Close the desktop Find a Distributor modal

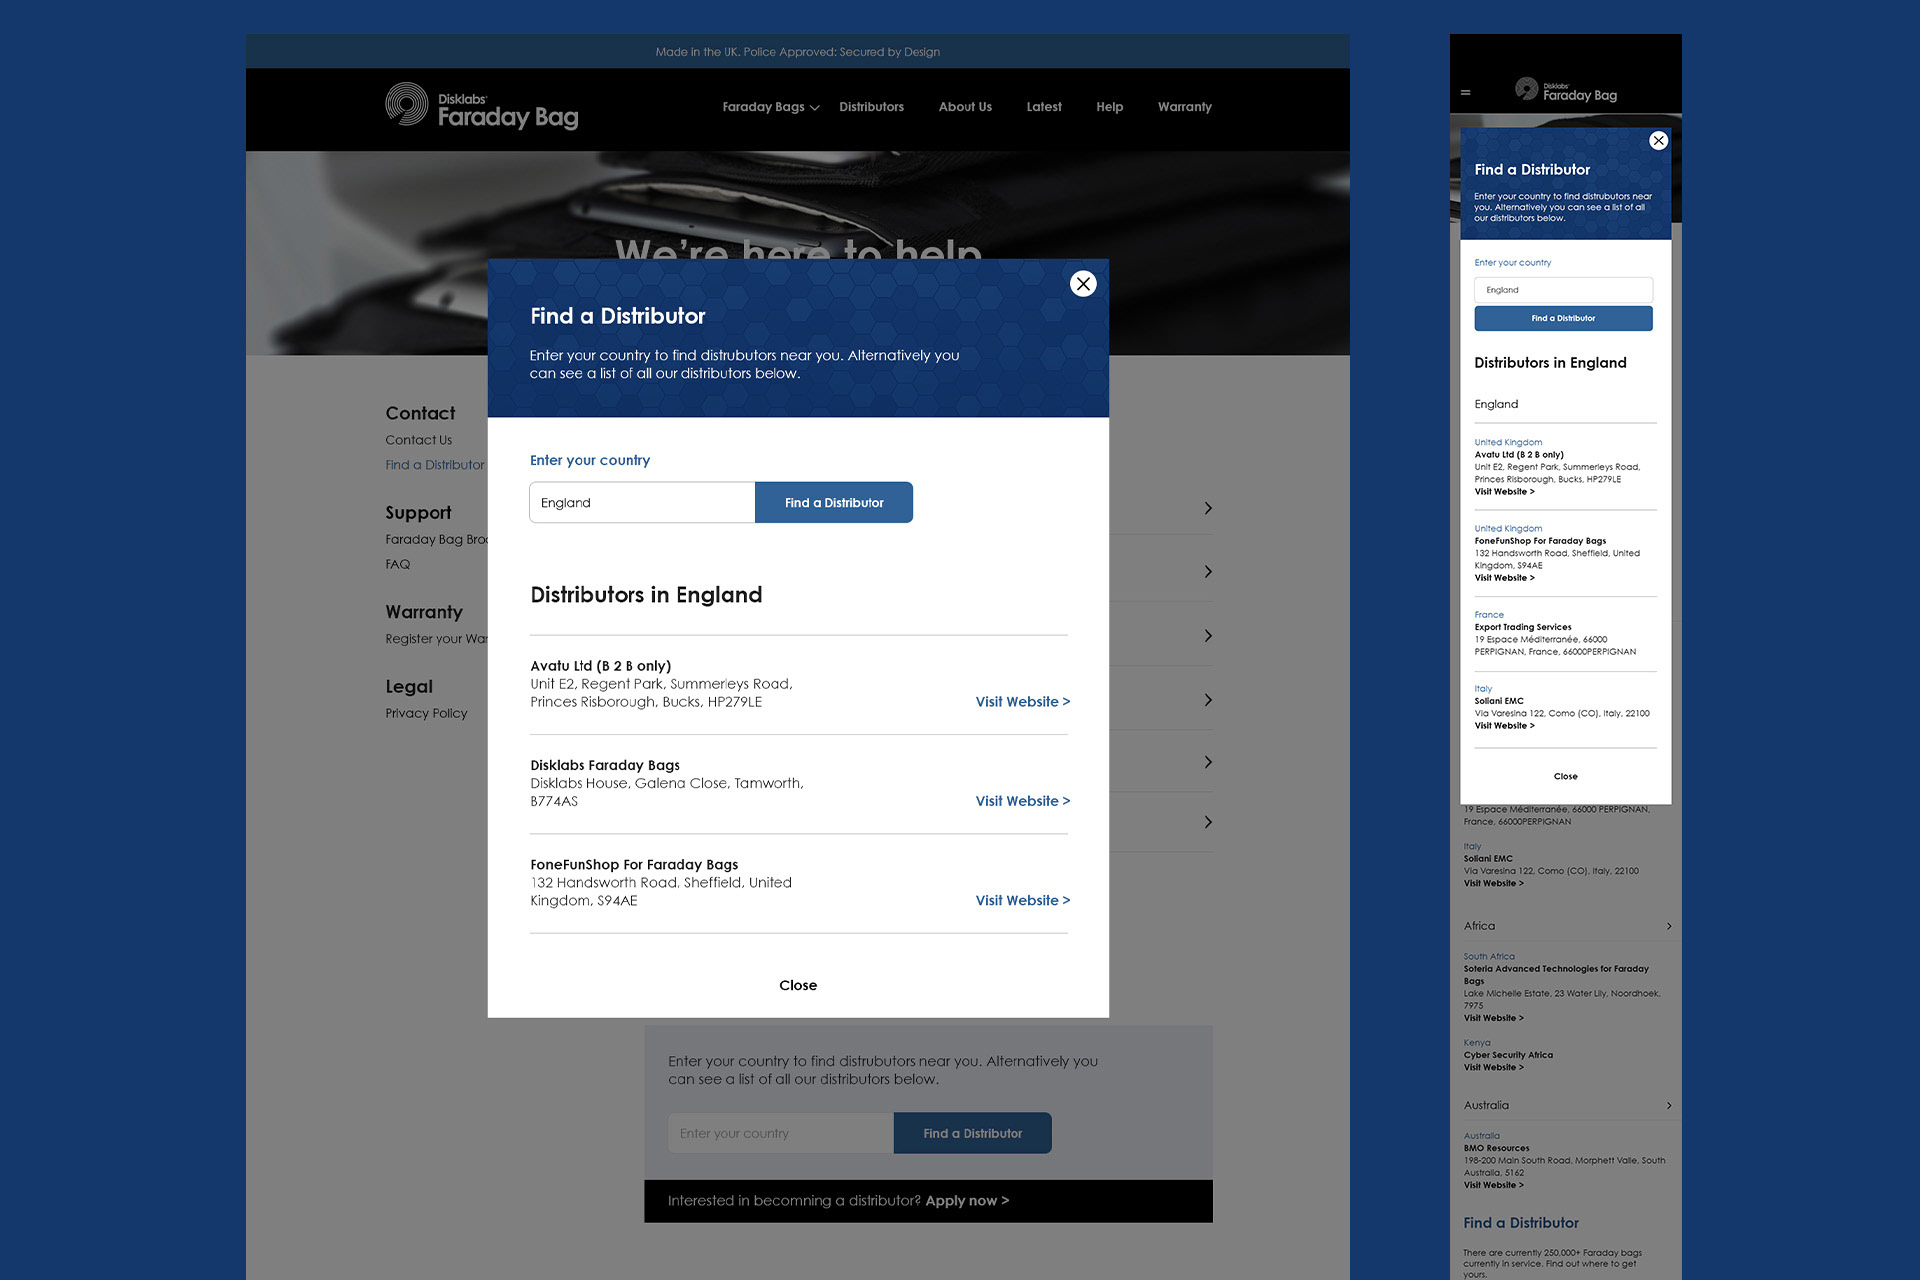coord(1083,284)
